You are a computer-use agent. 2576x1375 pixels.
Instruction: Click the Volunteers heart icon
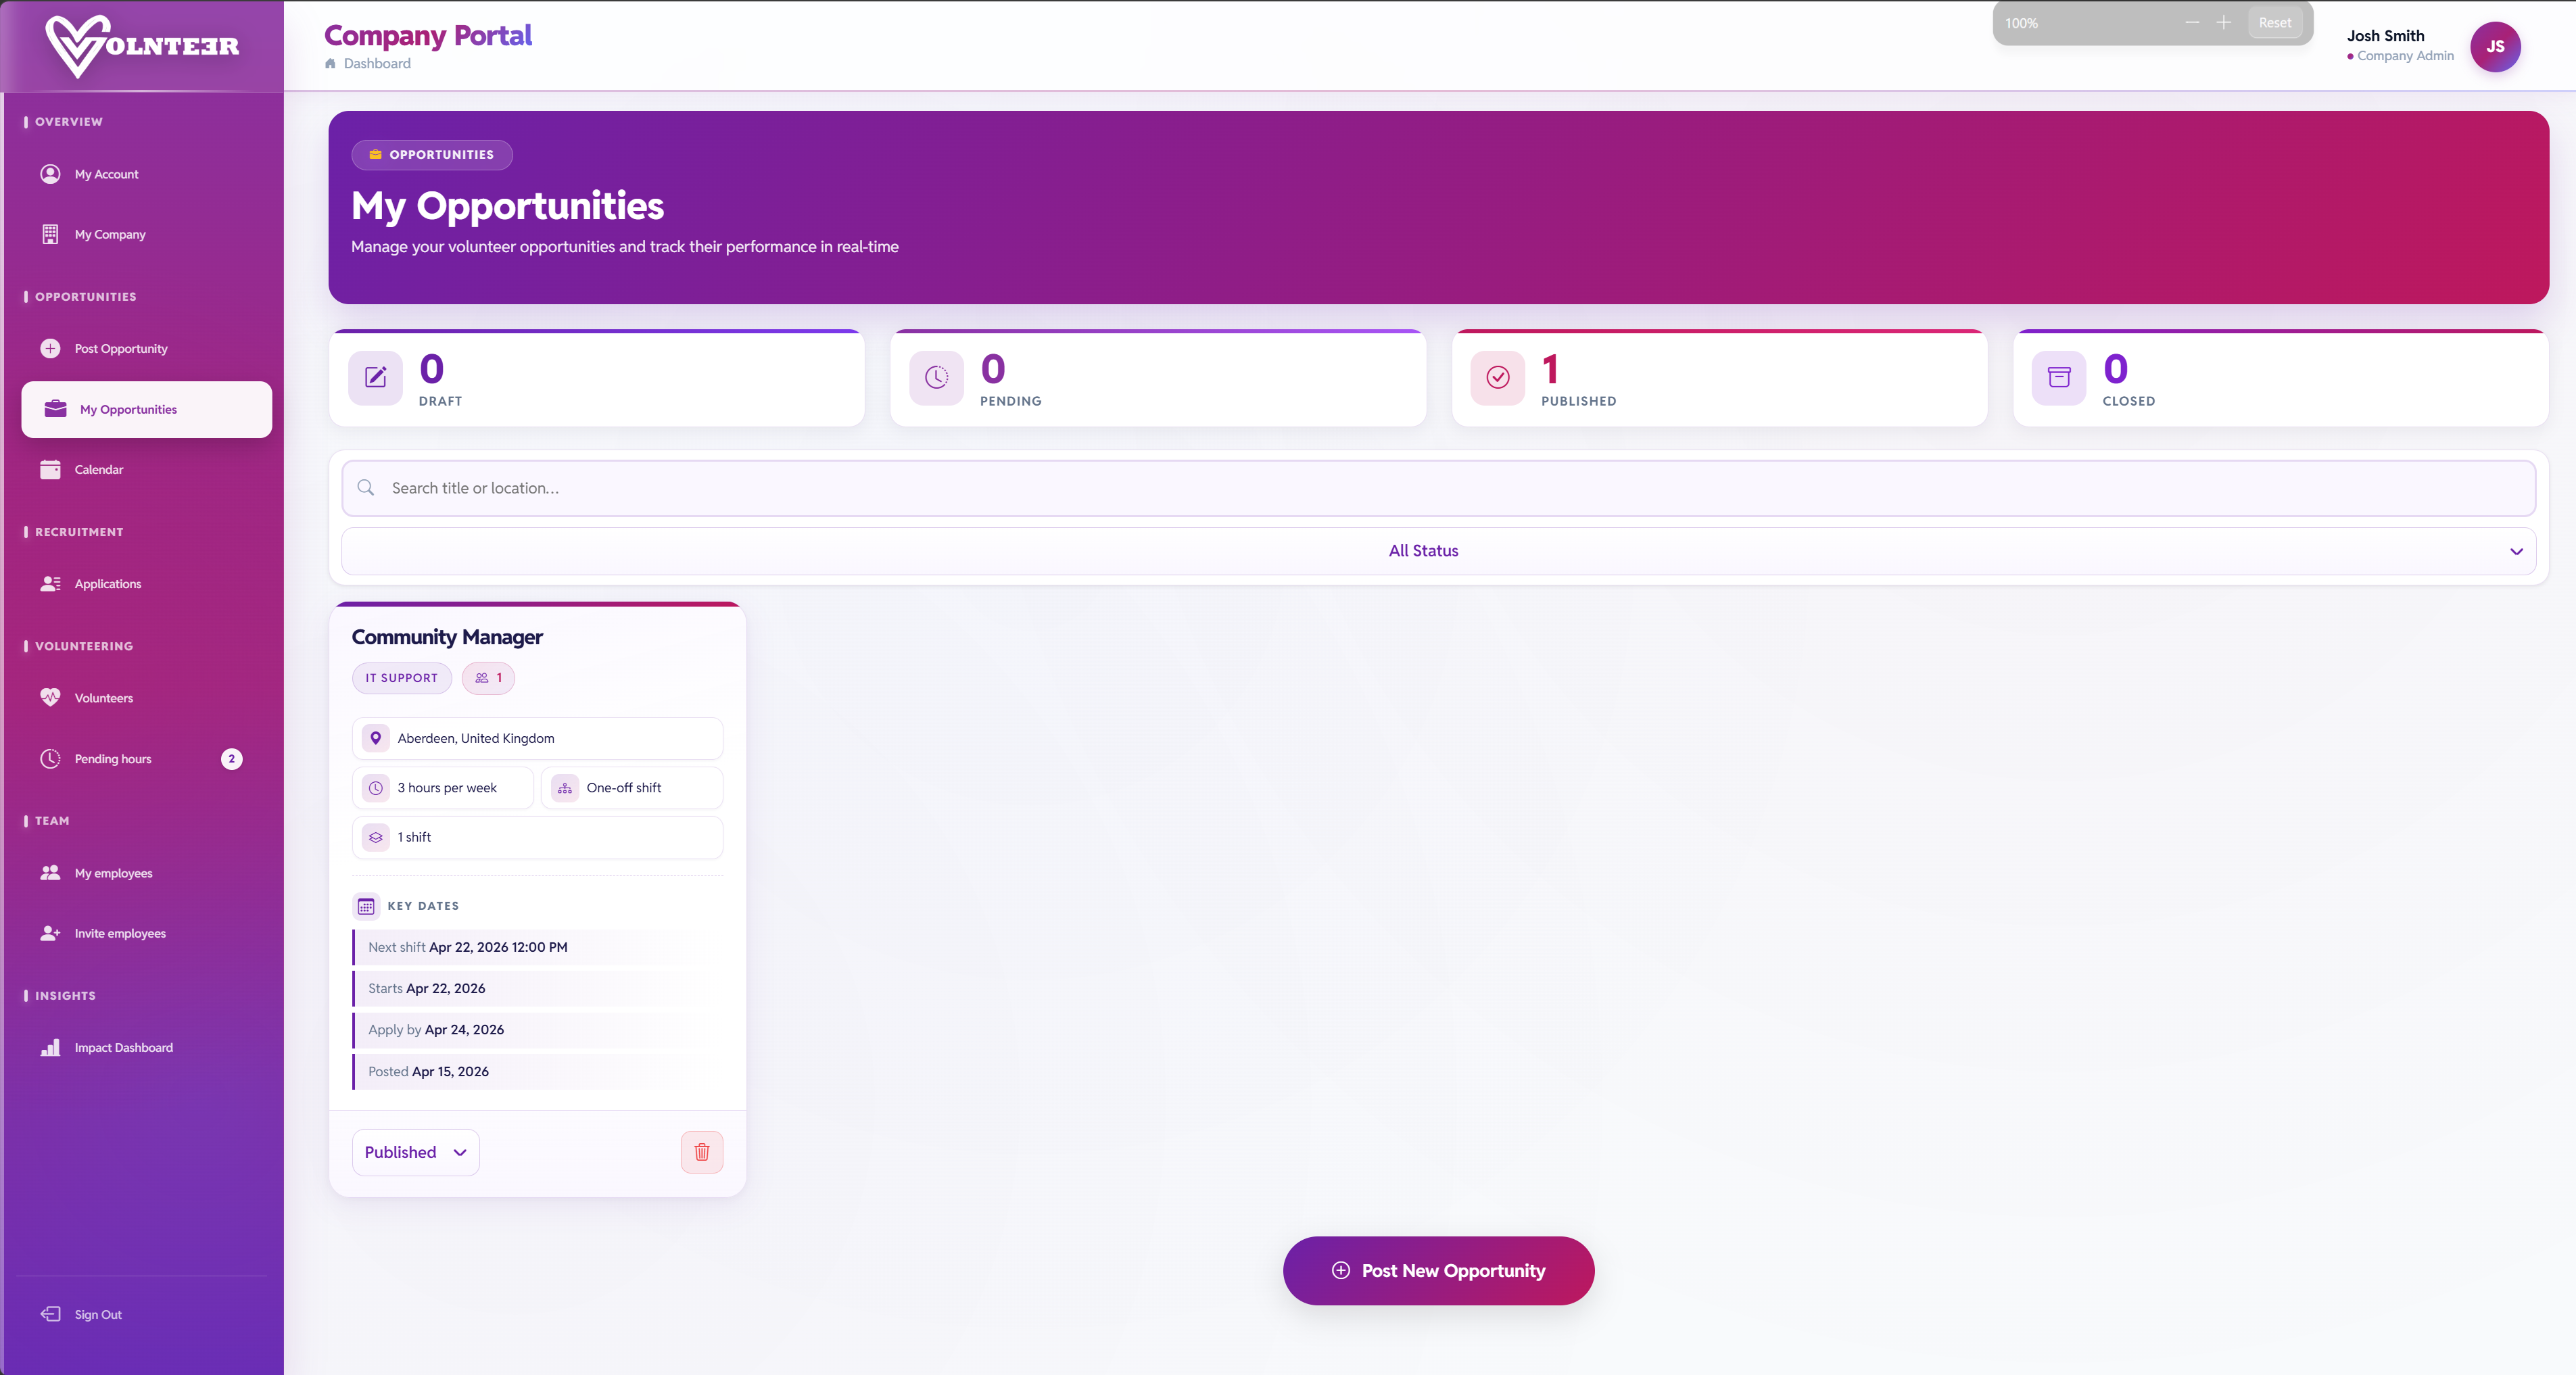coord(50,698)
